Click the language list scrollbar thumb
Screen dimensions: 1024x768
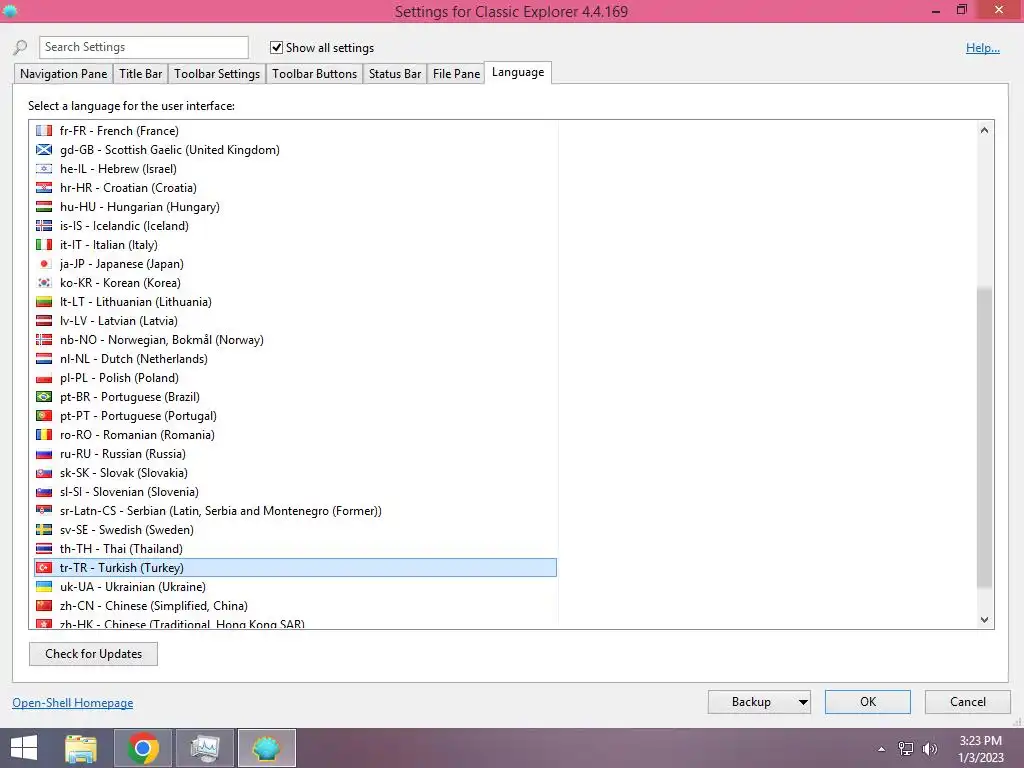(984, 437)
